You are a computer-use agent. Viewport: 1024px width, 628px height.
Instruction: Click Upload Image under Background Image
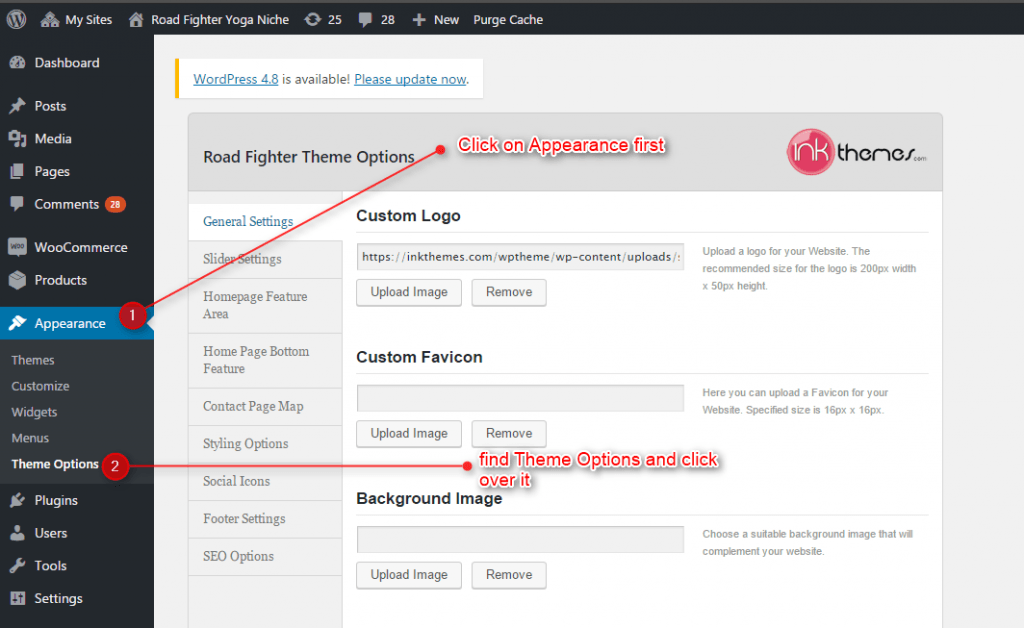coord(409,575)
